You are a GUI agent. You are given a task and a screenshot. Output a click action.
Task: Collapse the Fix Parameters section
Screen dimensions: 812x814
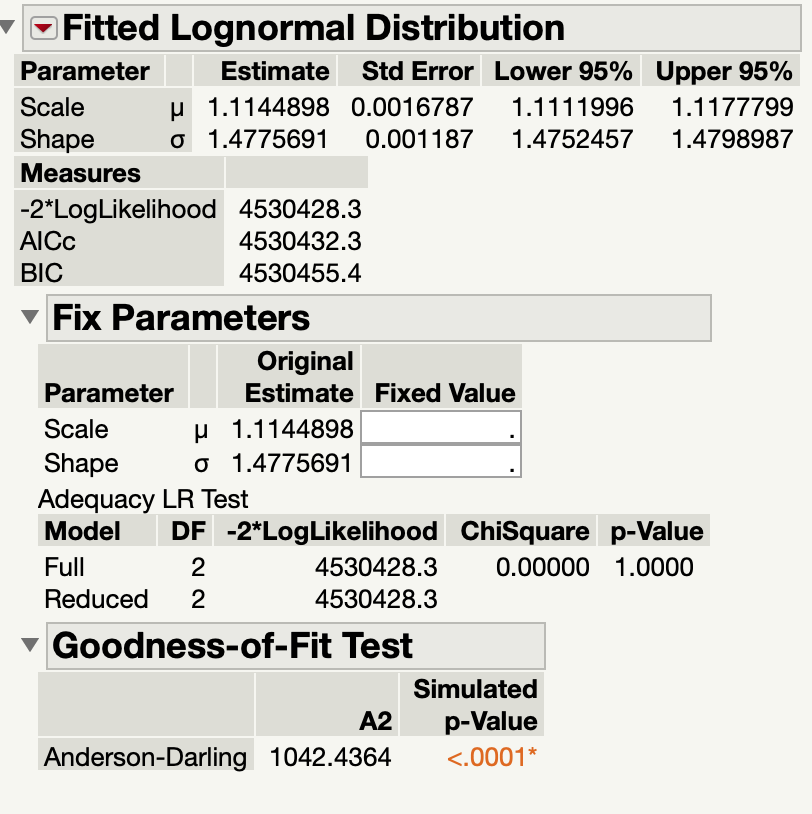coord(30,317)
